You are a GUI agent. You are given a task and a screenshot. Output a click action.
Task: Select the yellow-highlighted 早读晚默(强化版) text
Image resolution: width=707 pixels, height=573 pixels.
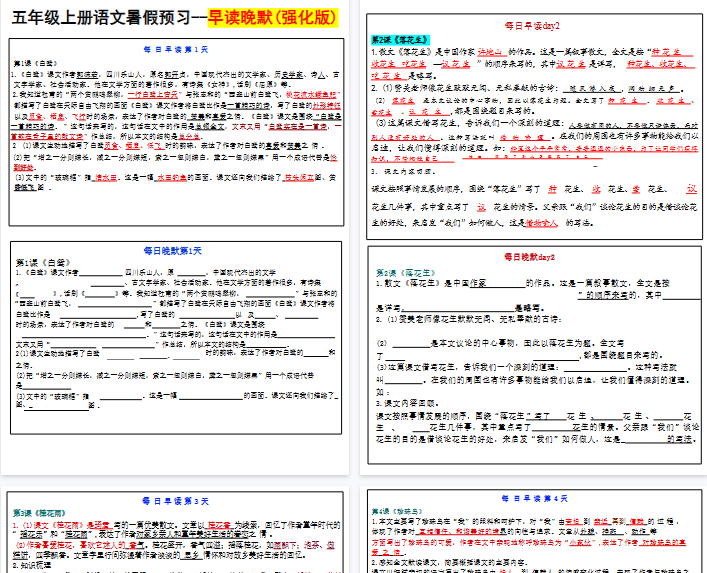(273, 18)
